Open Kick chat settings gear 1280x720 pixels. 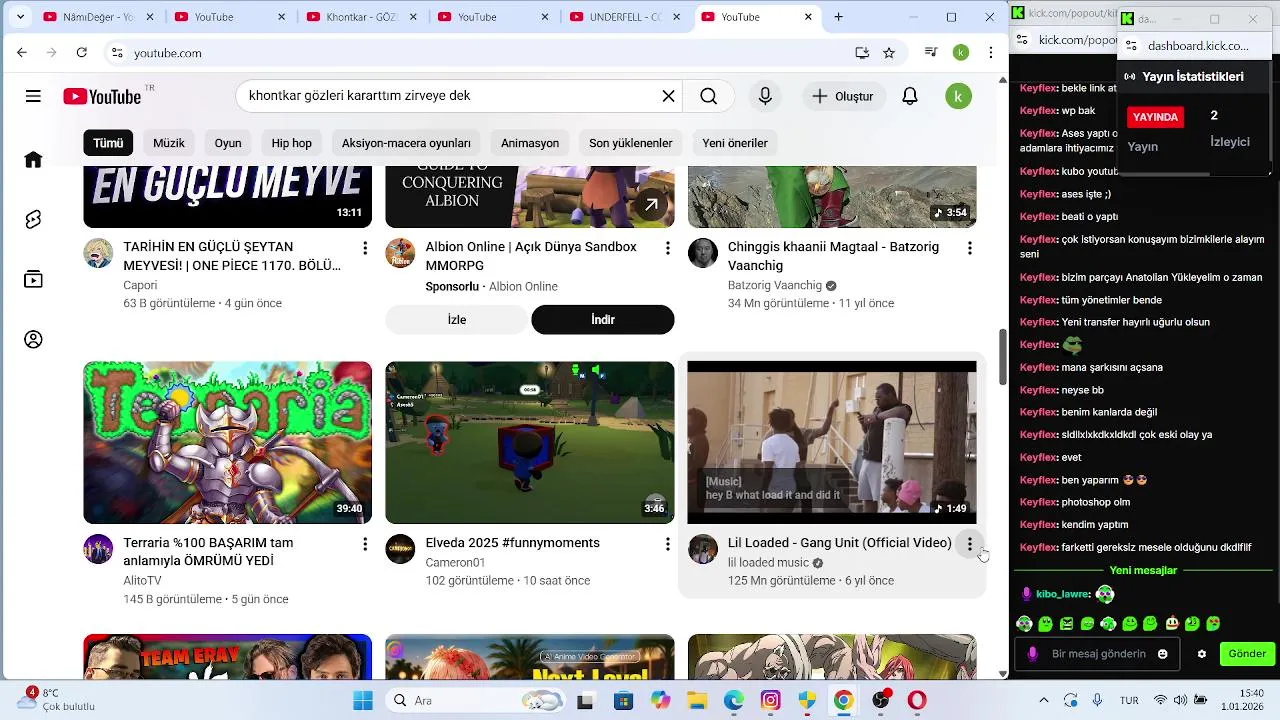(1202, 654)
